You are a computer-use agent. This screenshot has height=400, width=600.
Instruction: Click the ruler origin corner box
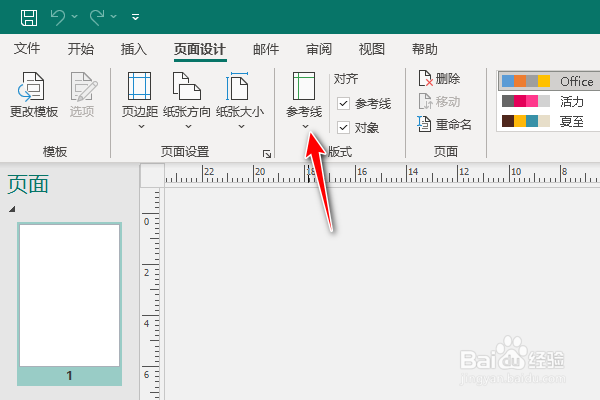(x=152, y=175)
